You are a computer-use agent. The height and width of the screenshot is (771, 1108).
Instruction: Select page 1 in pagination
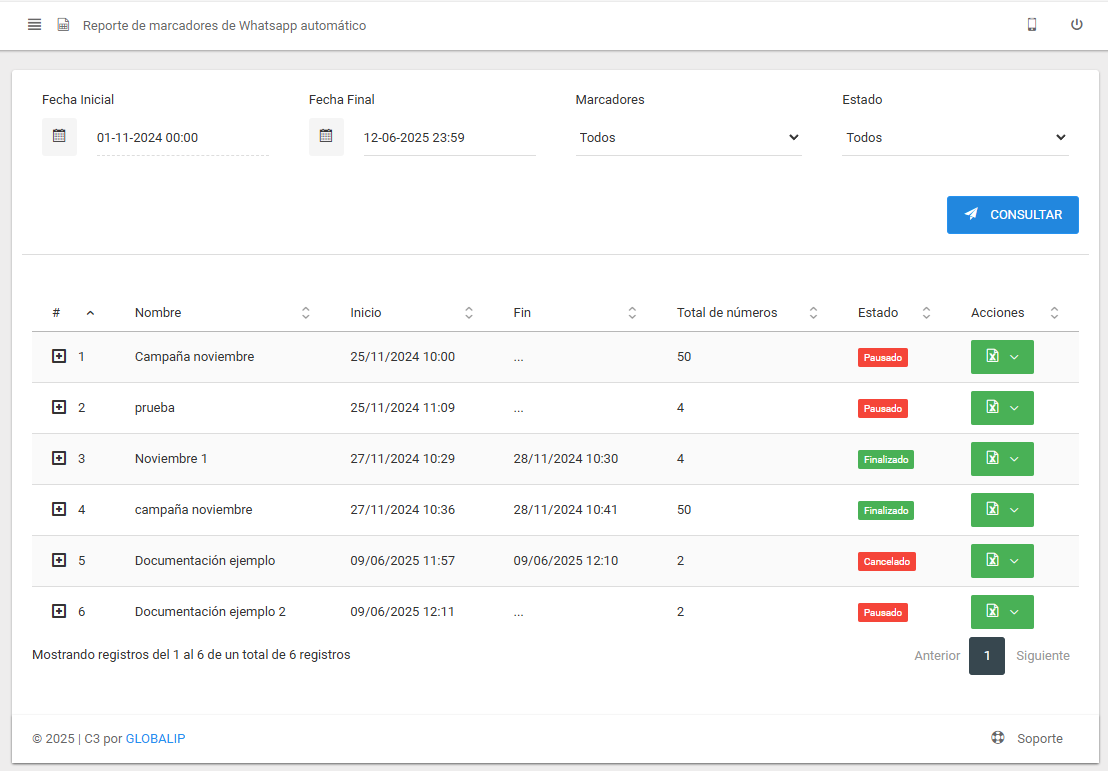(986, 656)
